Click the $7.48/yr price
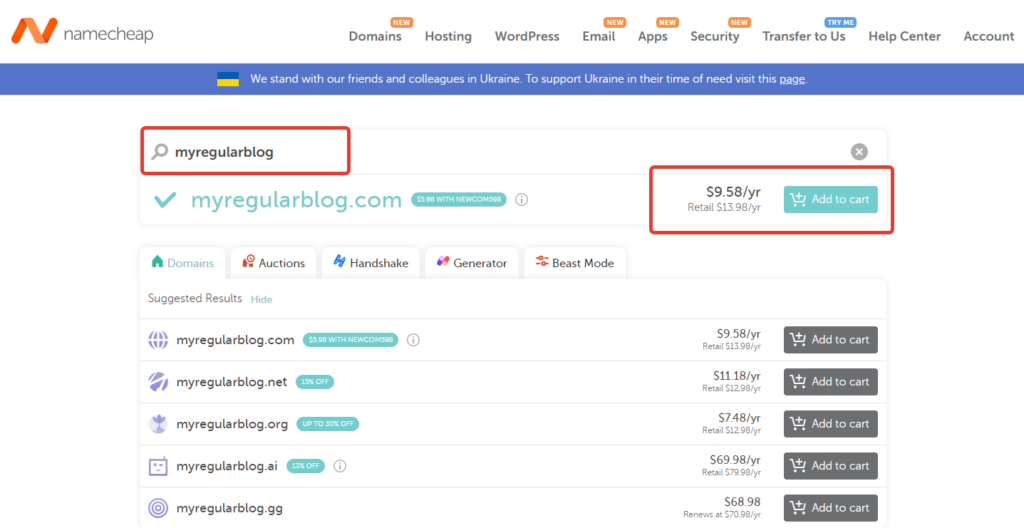Screen dimensions: 1024x528 click(x=739, y=418)
